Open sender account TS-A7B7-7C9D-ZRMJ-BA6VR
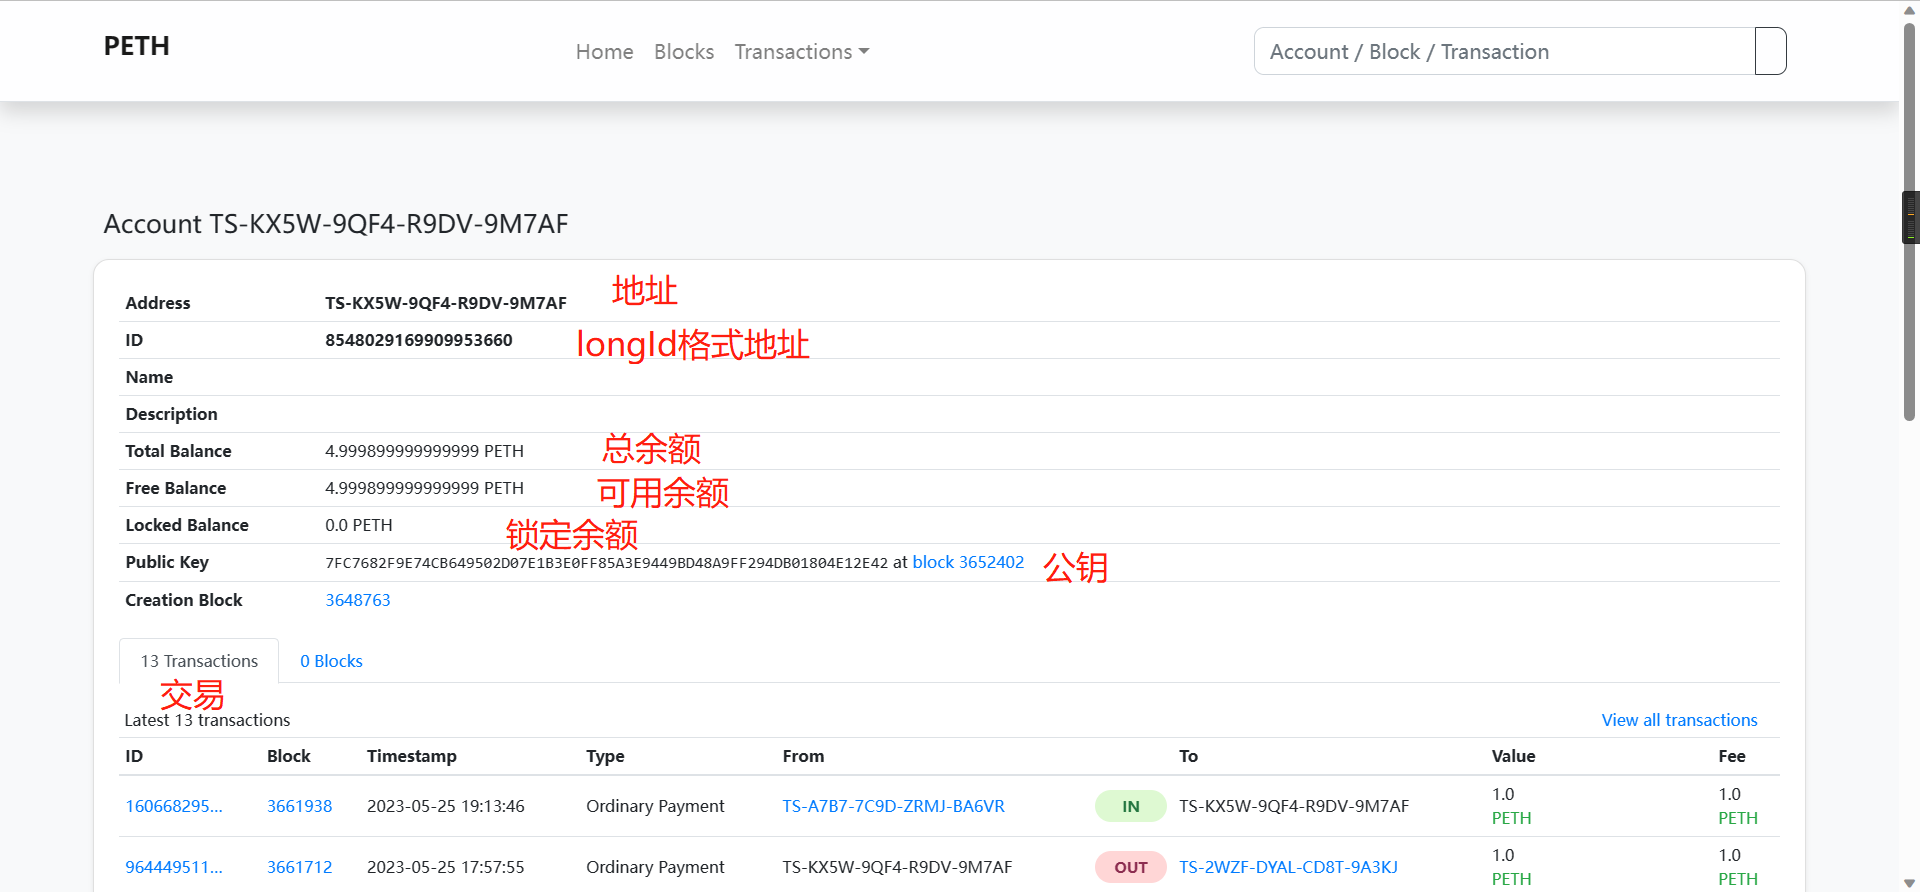Screen dimensions: 1920x892 pyautogui.click(x=893, y=806)
